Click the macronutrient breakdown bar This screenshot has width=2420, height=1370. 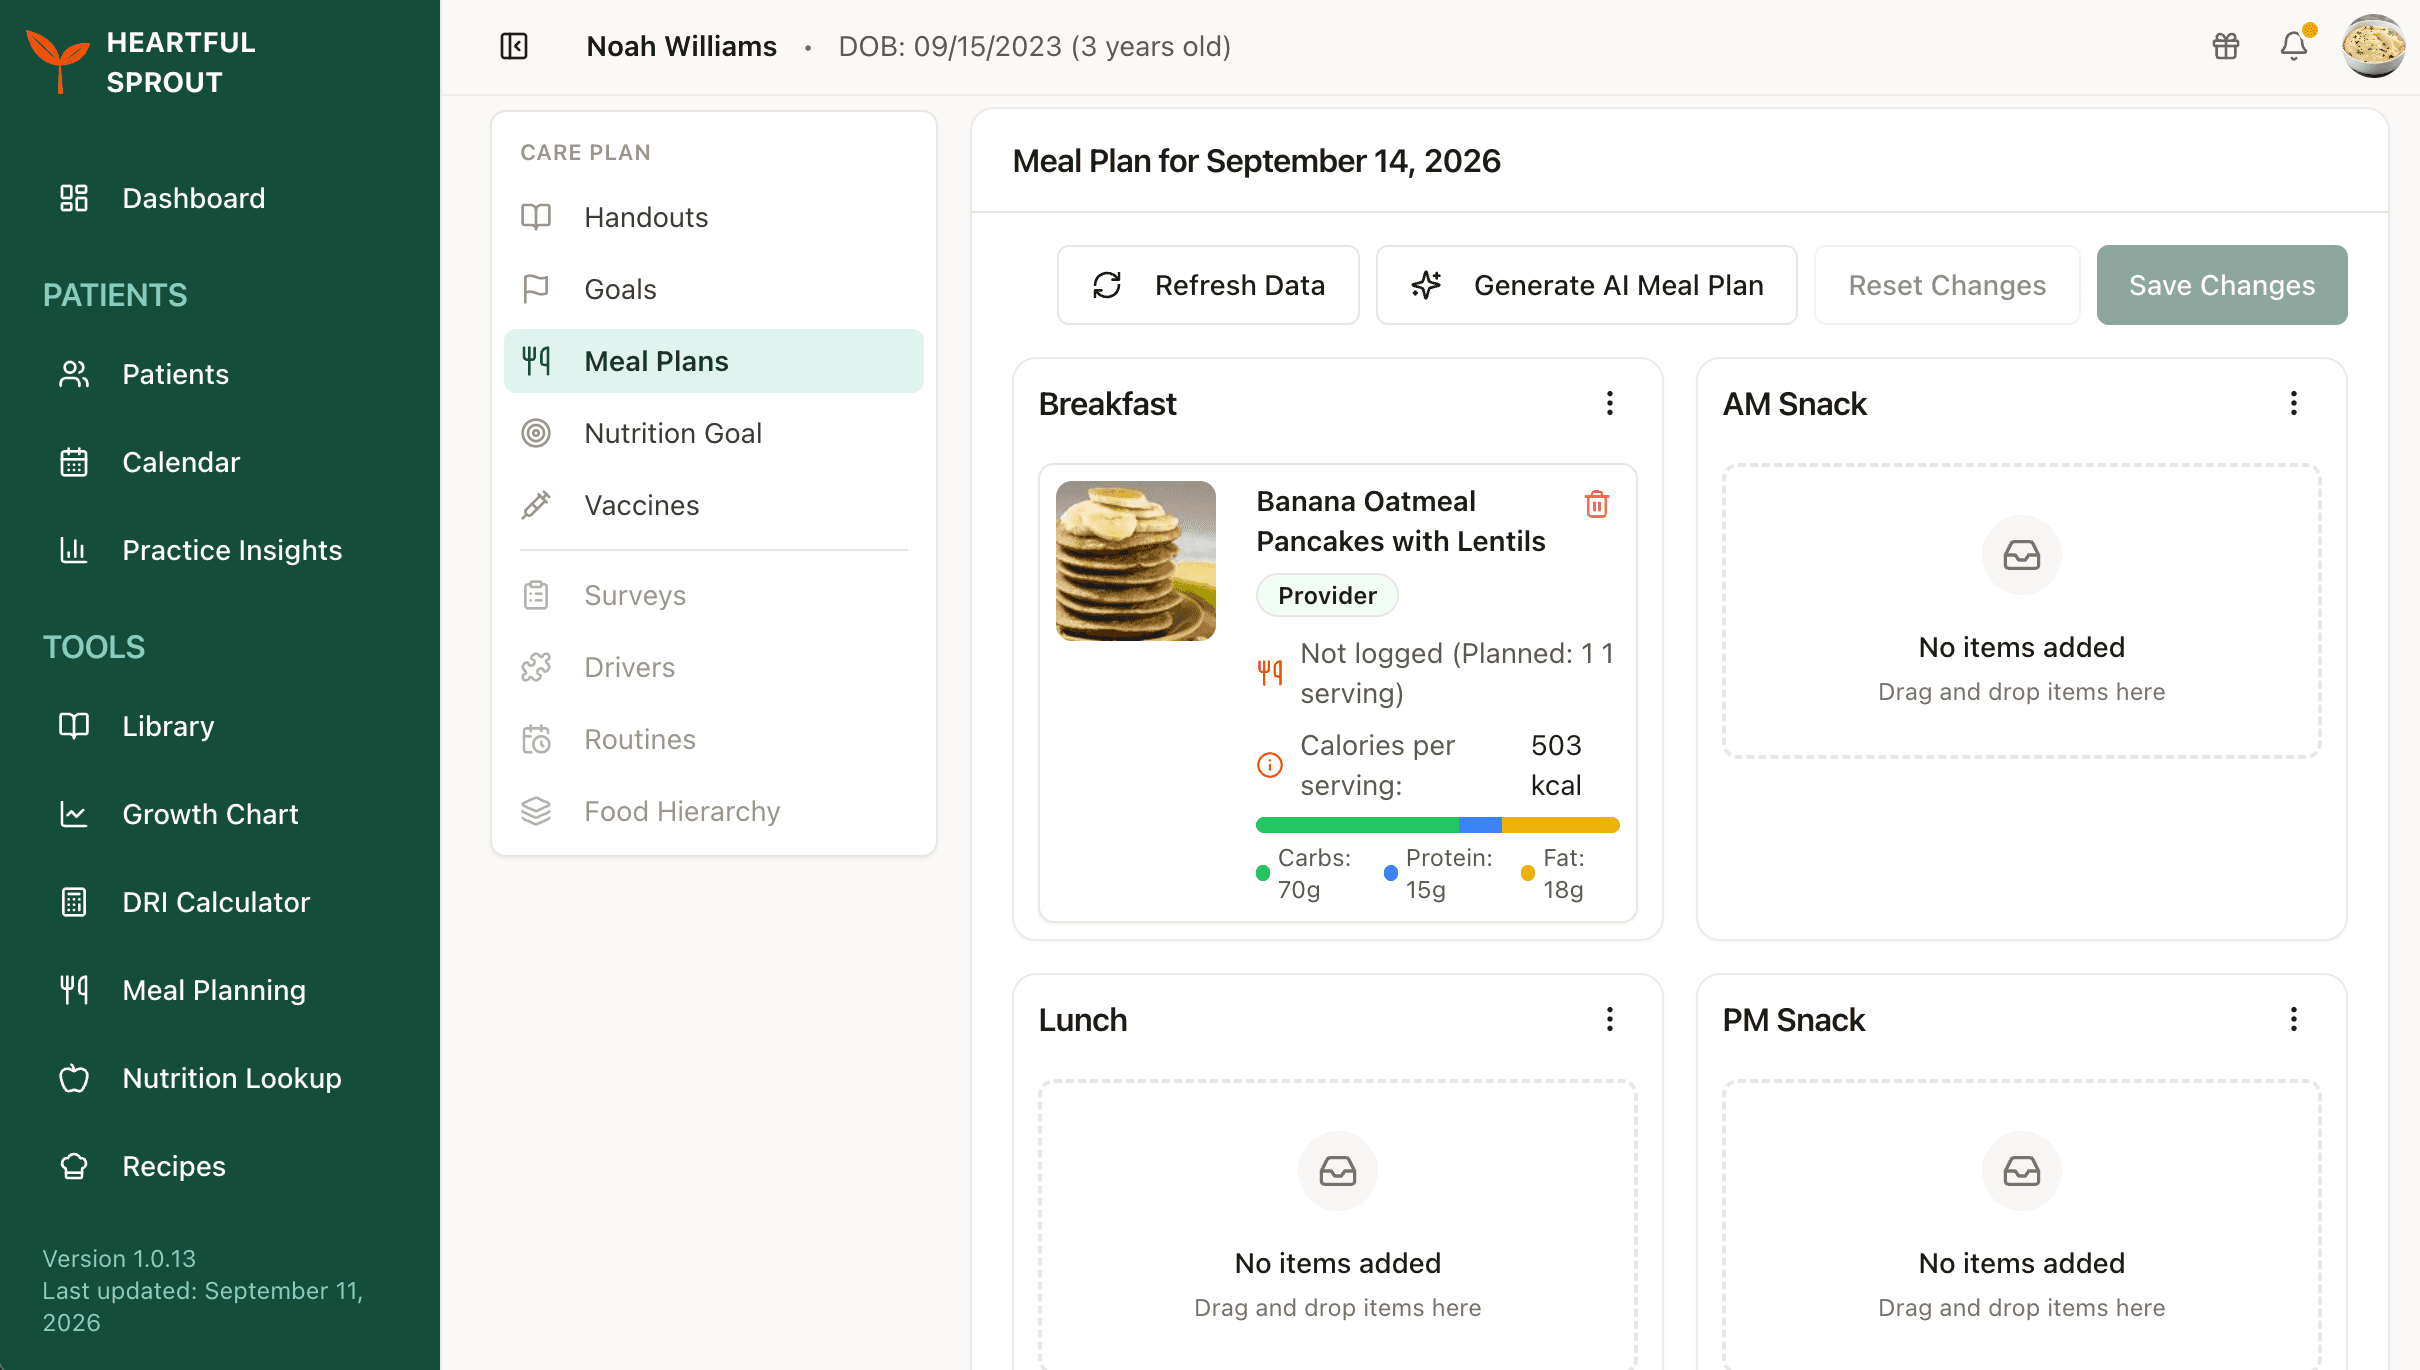[1437, 825]
